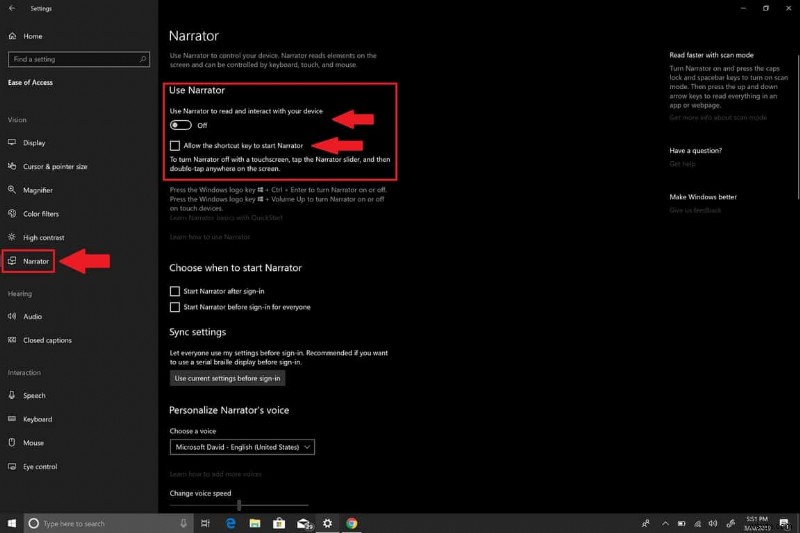Viewport: 800px width, 533px height.
Task: Click the volume speaker icon in tray
Action: click(713, 523)
